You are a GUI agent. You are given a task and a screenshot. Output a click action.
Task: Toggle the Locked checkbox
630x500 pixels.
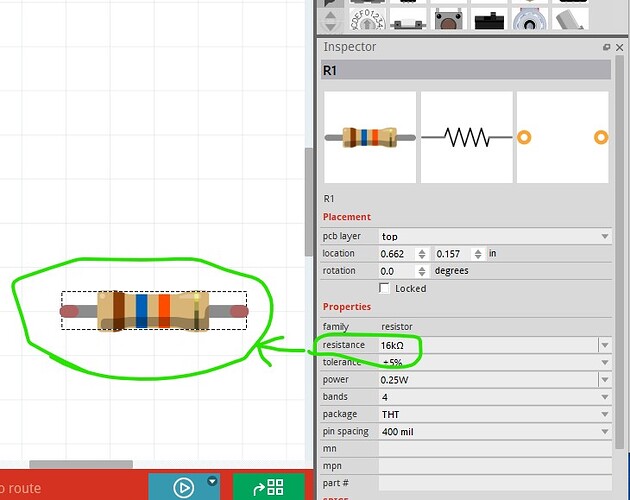pyautogui.click(x=386, y=288)
